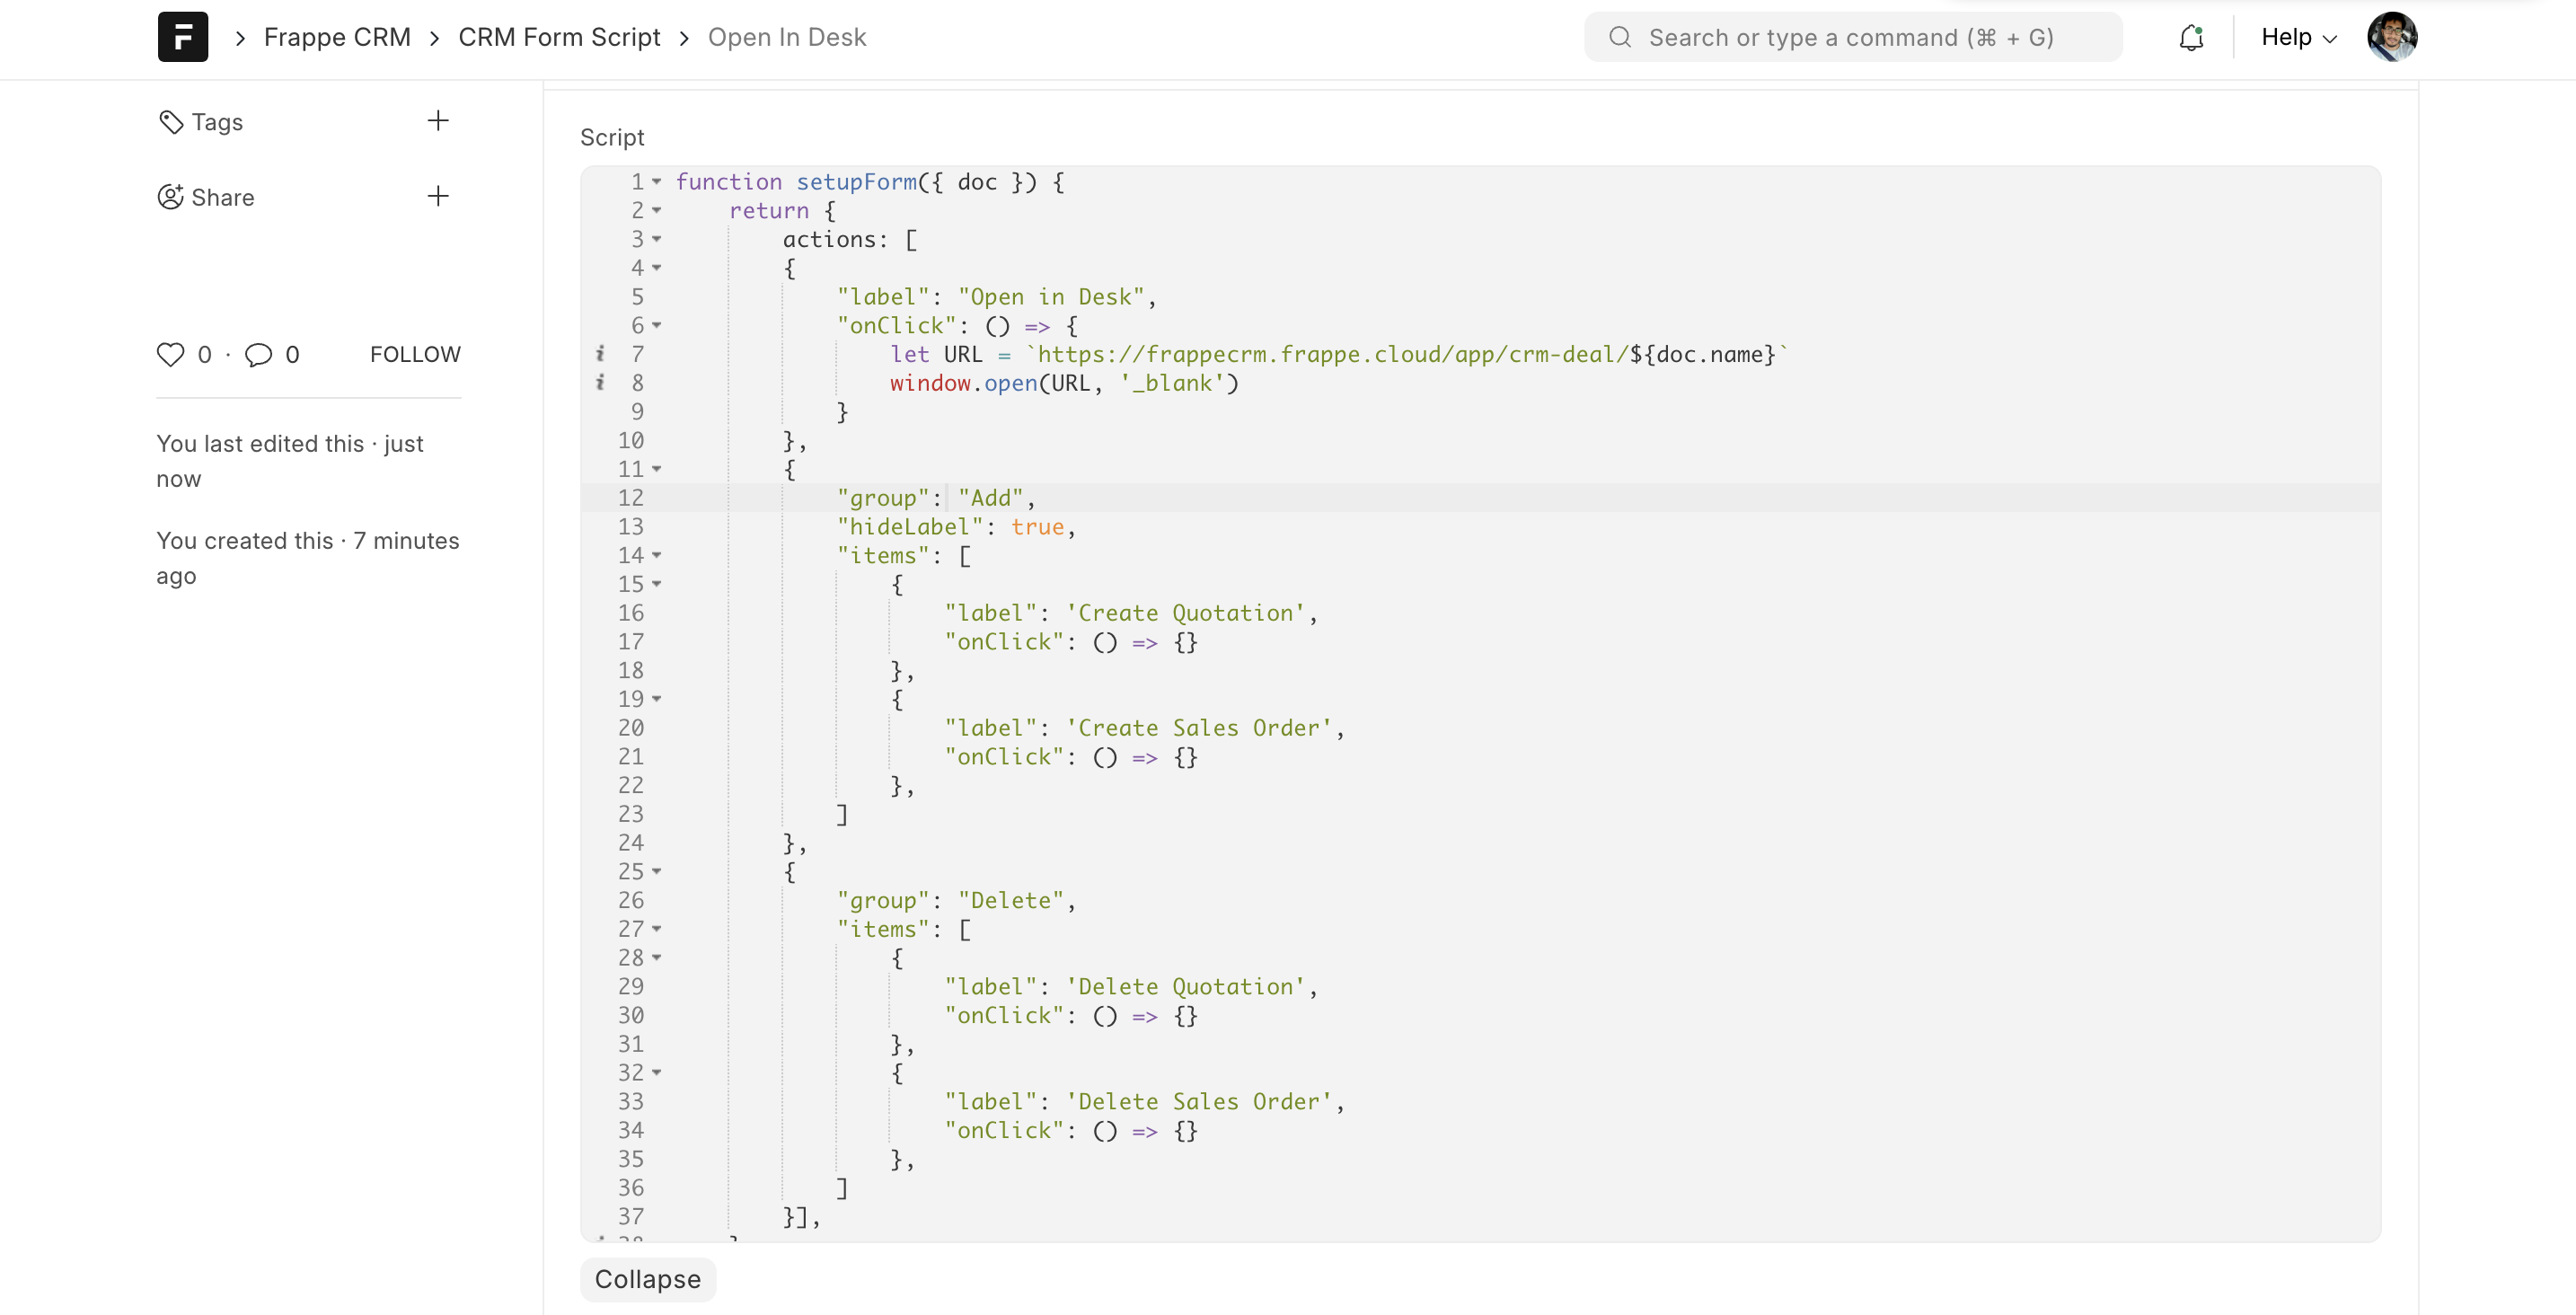This screenshot has height=1315, width=2576.
Task: Go to Frappe CRM breadcrumb
Action: [x=337, y=37]
